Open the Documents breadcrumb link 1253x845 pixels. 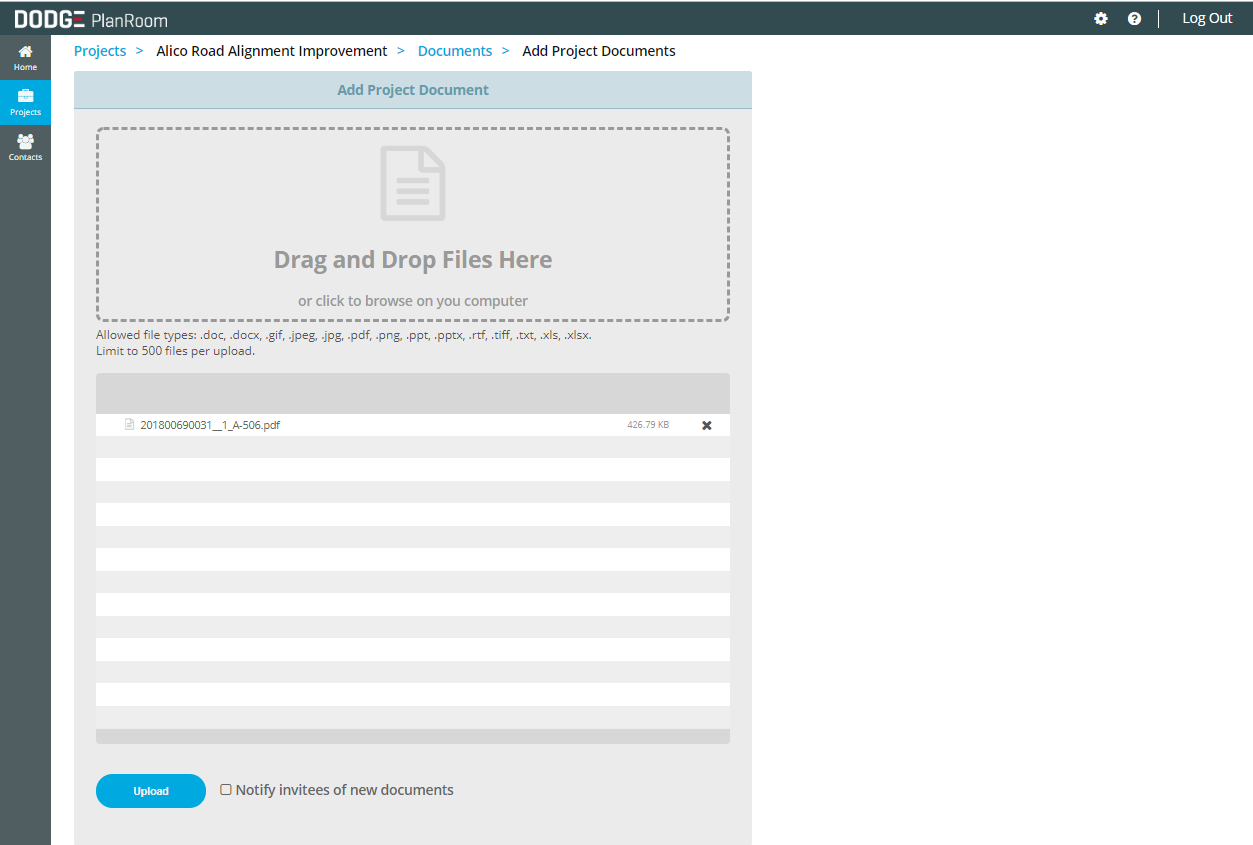(455, 50)
